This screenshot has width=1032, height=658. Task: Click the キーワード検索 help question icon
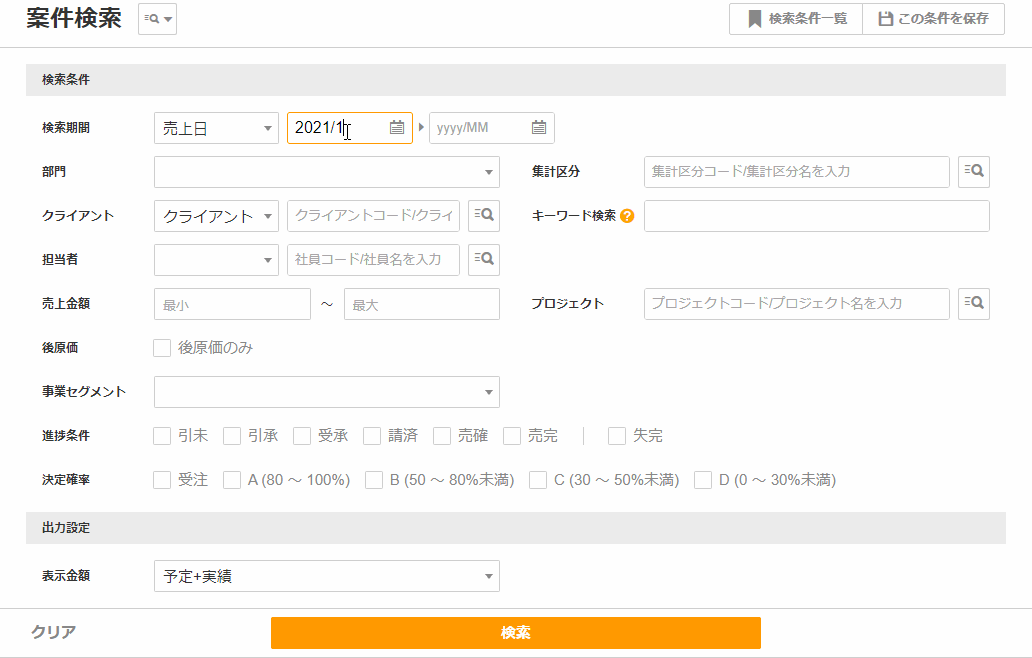[x=627, y=216]
